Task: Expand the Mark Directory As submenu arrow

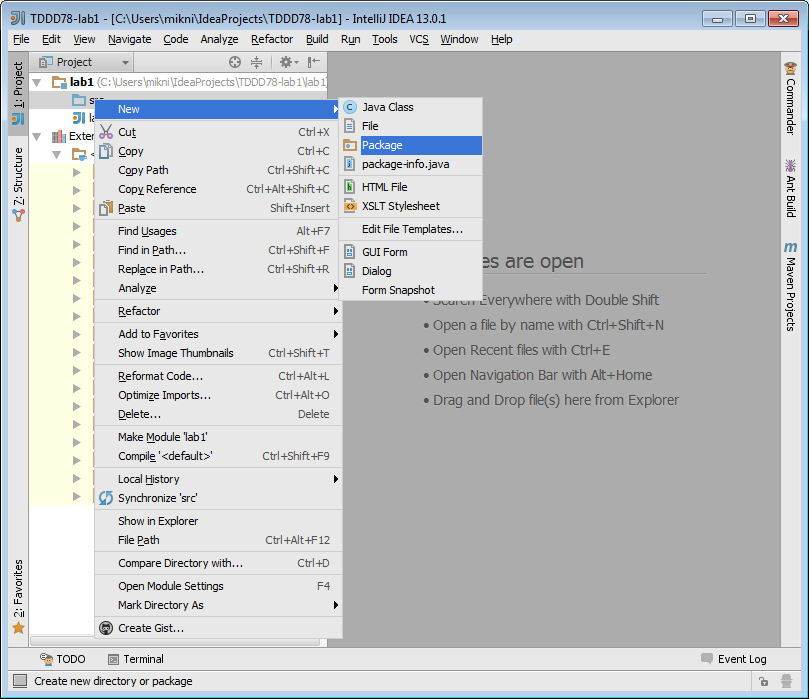Action: pos(336,605)
